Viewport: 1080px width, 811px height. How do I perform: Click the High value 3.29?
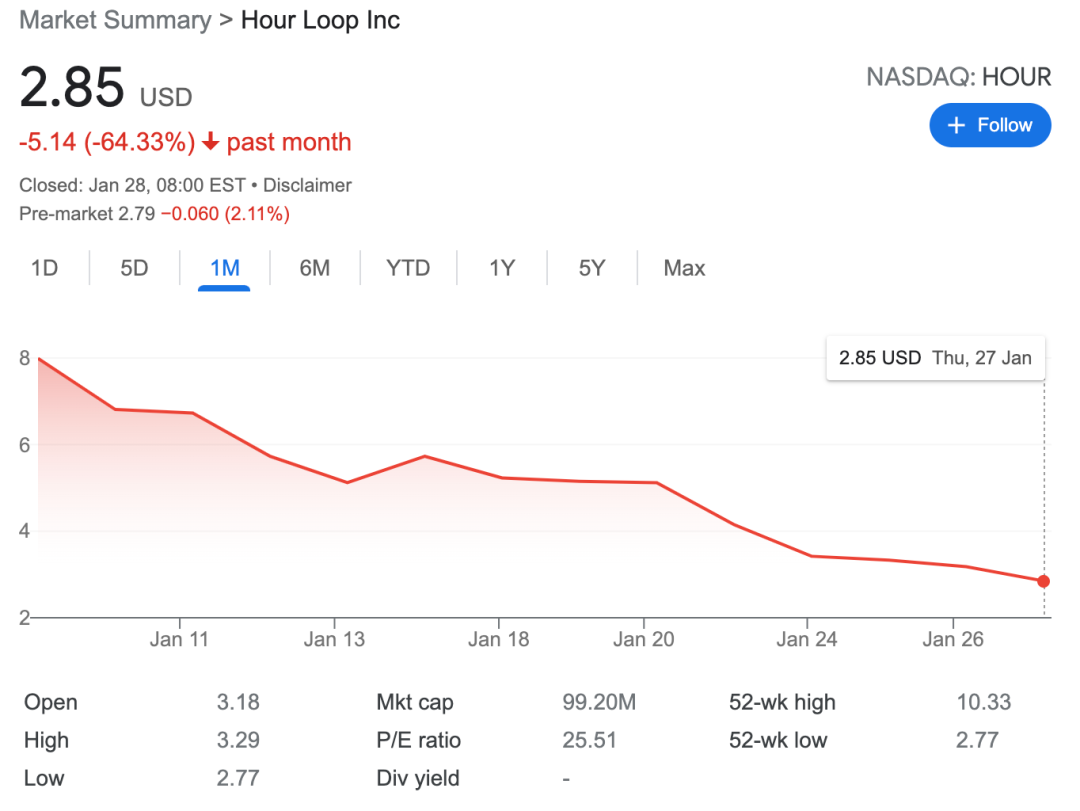tap(238, 740)
